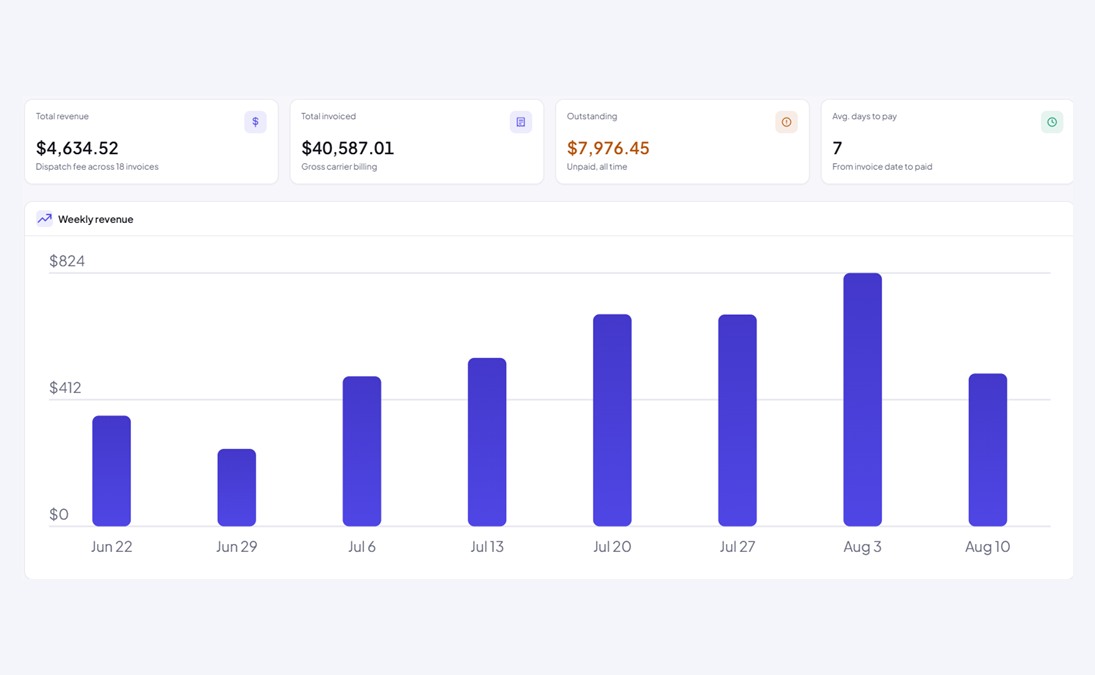
Task: Click the orange alert icon on Outstanding card
Action: [x=786, y=122]
